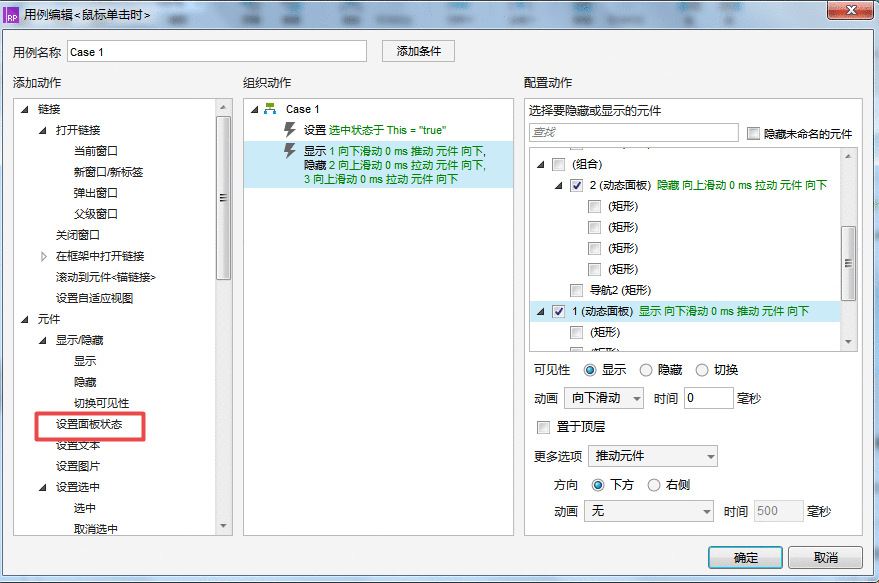The height and width of the screenshot is (583, 879).
Task: Click the lightning icon beside 显示 1 向下滑动 action
Action: point(290,150)
